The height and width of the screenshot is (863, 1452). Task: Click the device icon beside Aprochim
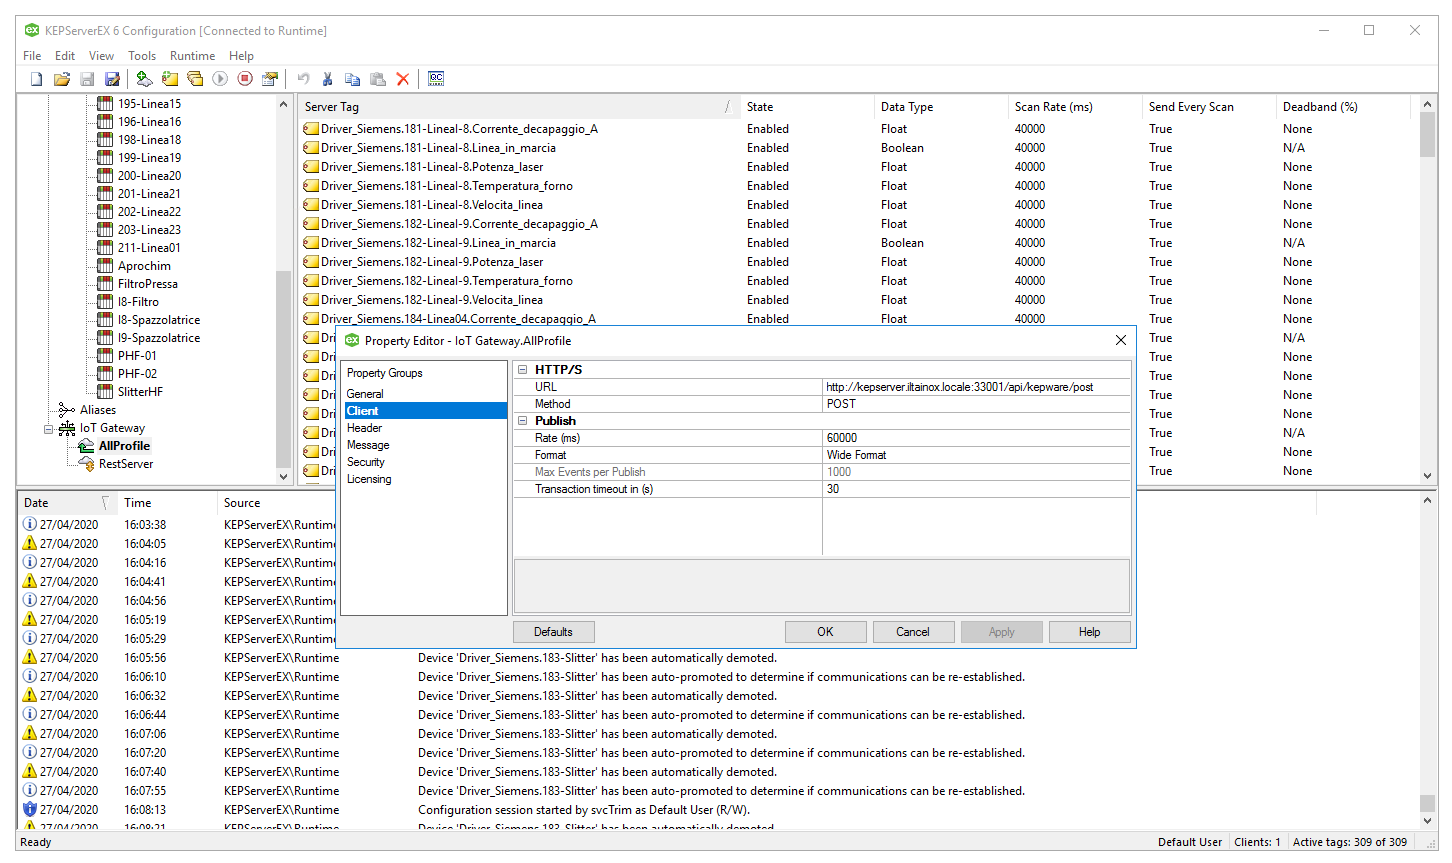click(105, 266)
